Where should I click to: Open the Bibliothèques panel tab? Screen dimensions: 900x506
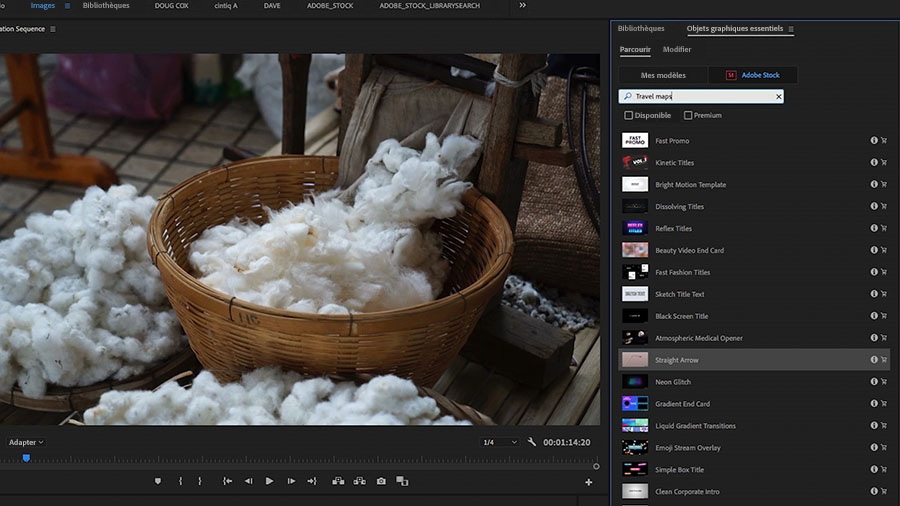tap(640, 29)
